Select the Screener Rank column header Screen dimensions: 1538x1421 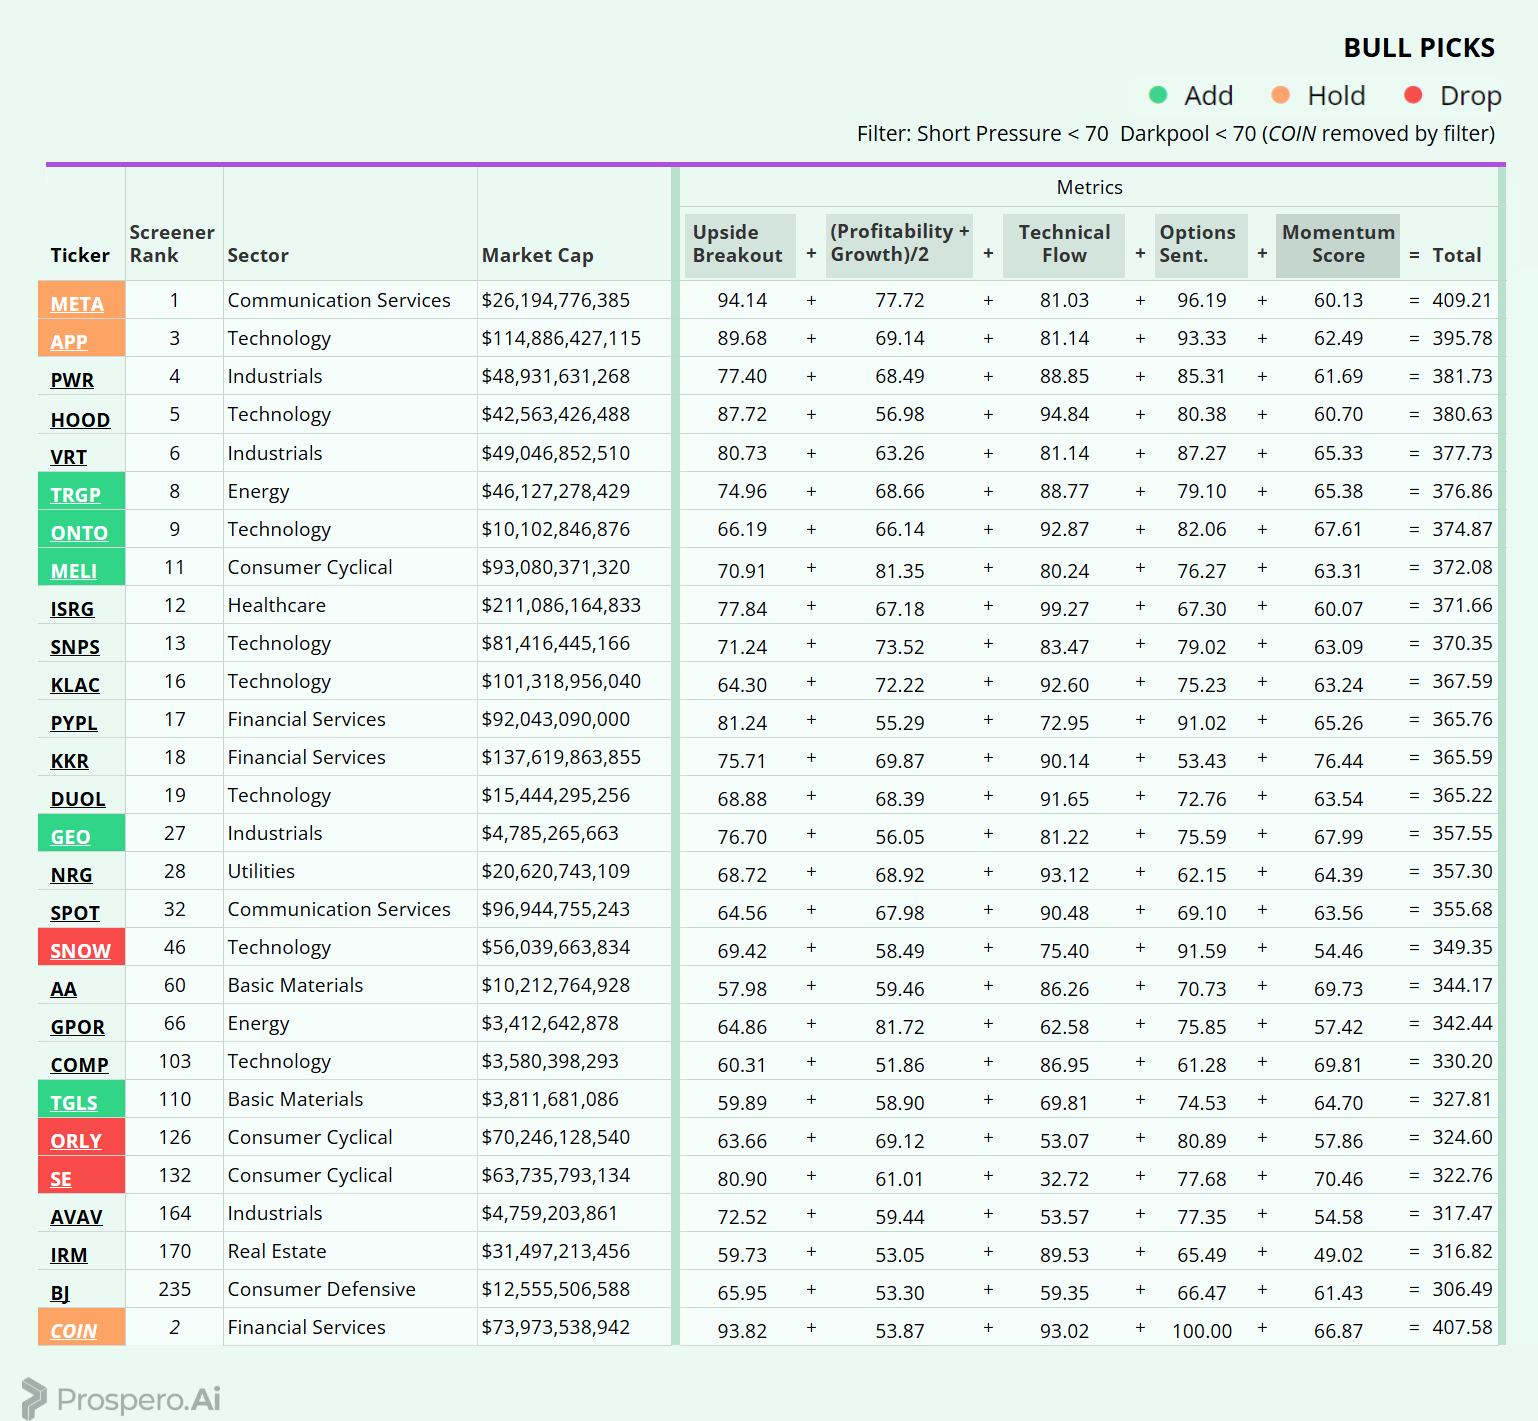point(172,244)
